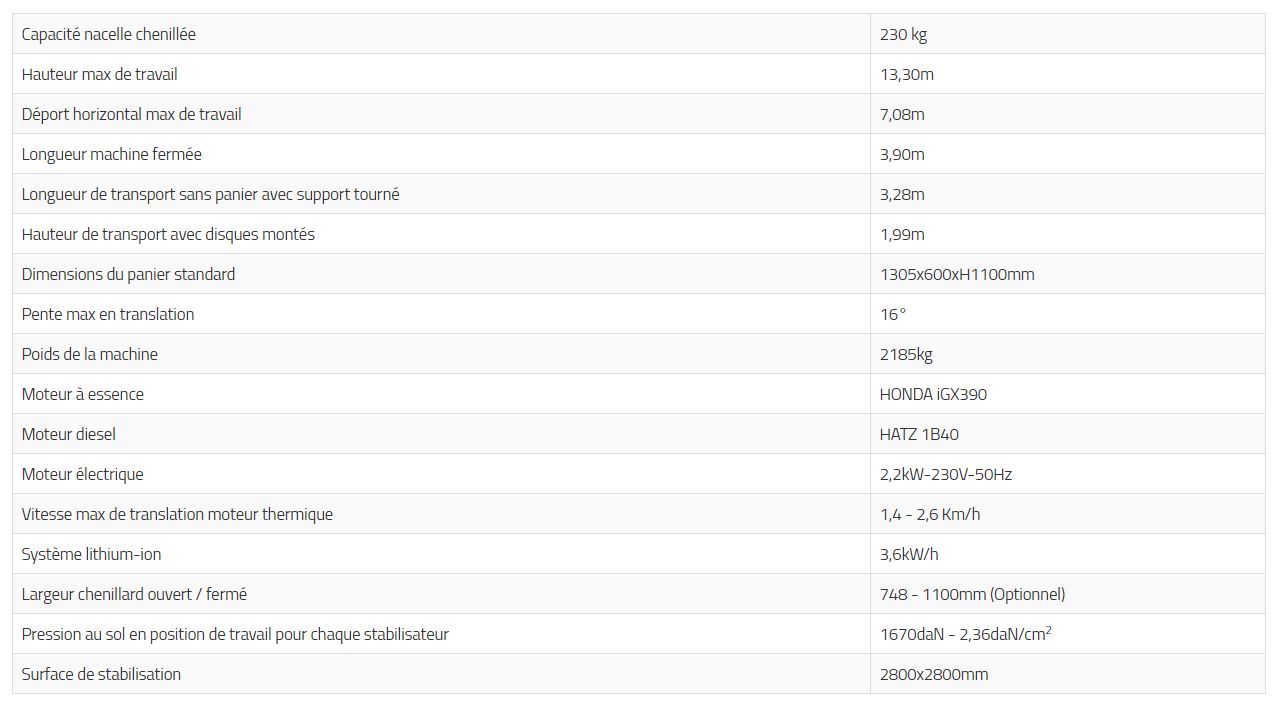Viewport: 1279px width, 708px height.
Task: Select the HONDA iGX390 engine value
Action: click(933, 394)
